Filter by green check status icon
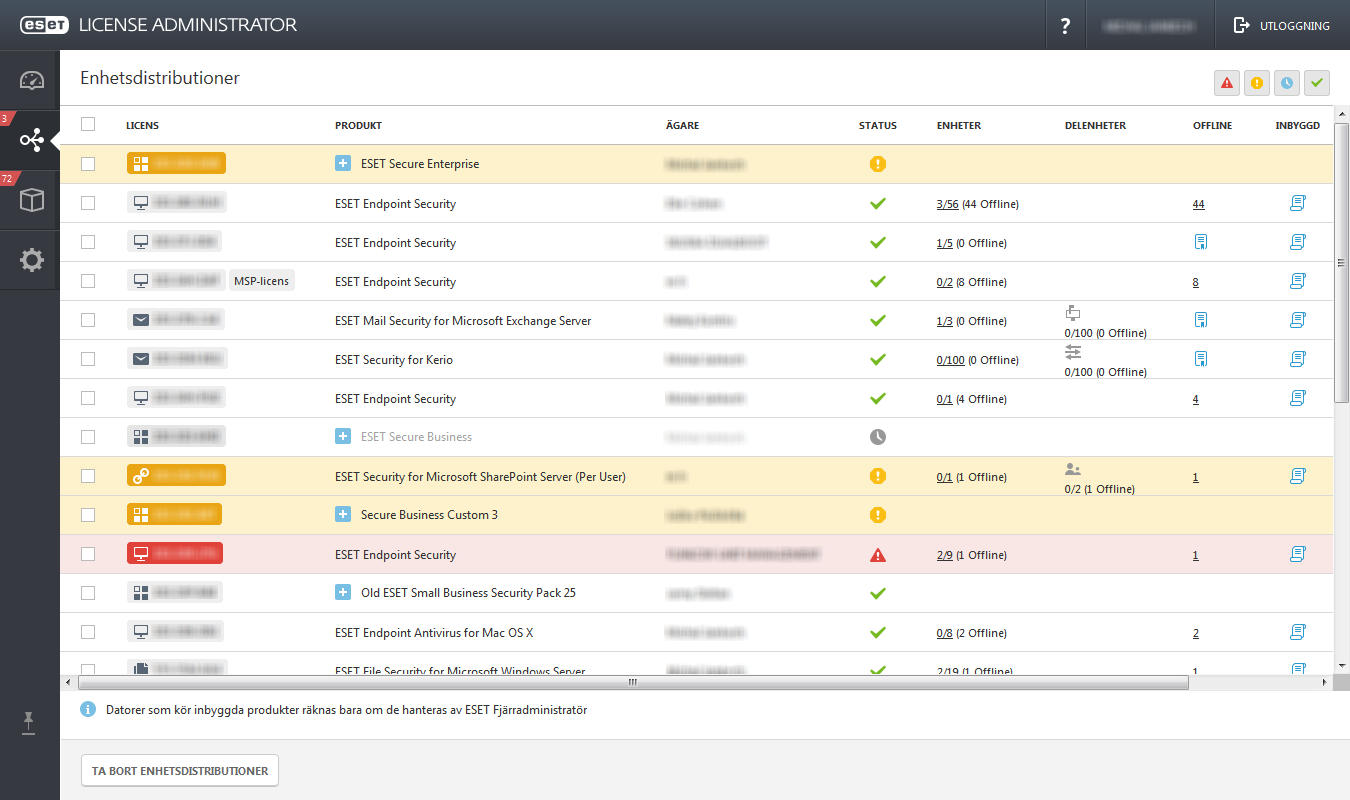Screen dimensions: 1350x800 point(1317,83)
